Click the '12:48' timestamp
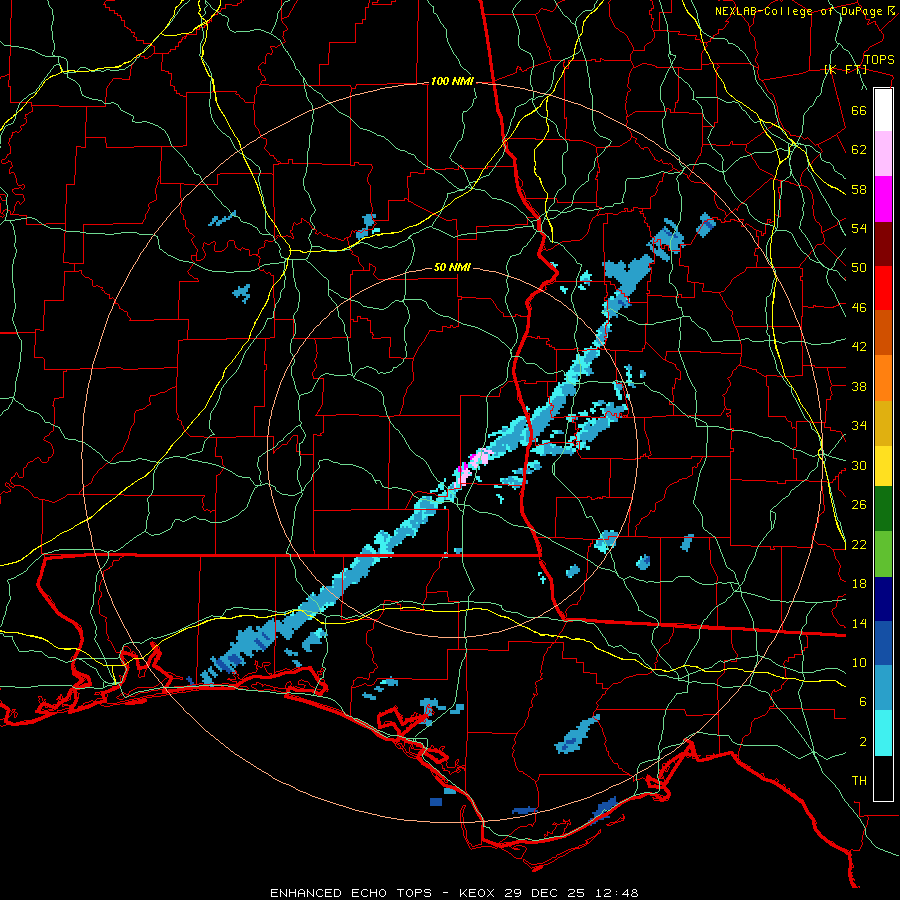 (x=616, y=893)
